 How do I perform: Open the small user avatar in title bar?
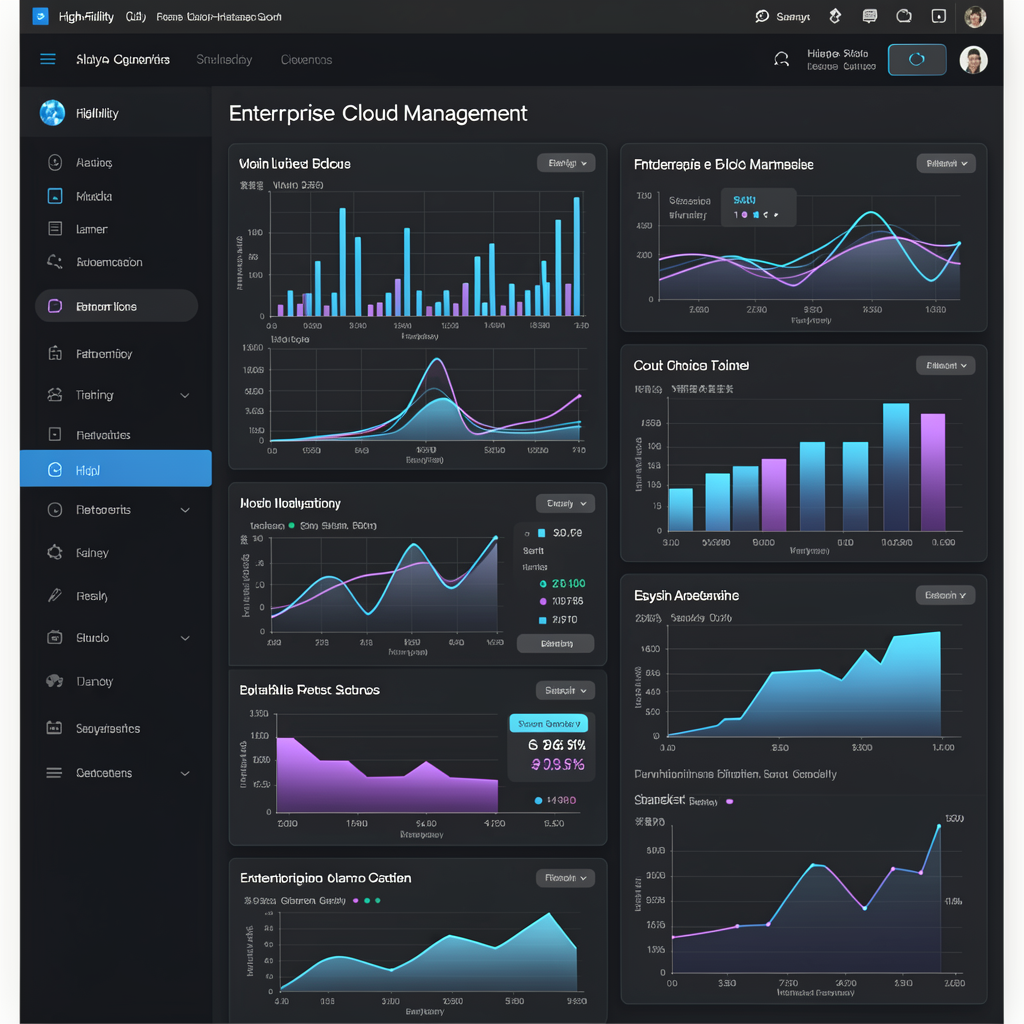pyautogui.click(x=975, y=16)
